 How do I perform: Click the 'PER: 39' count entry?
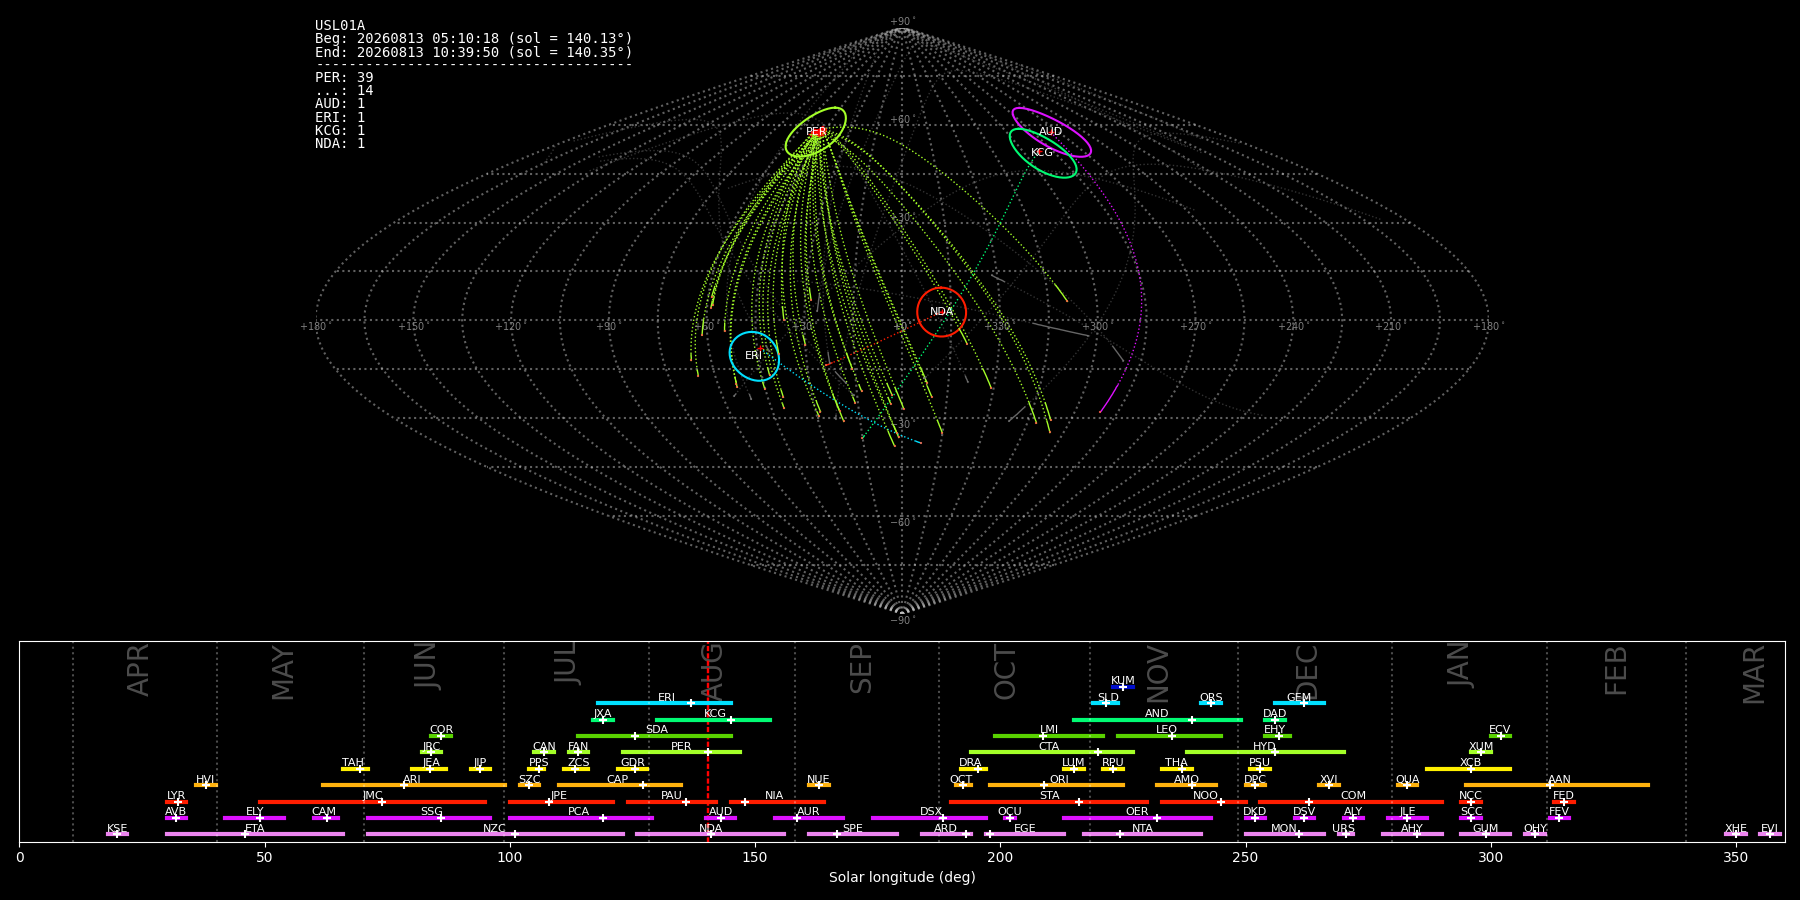pos(344,77)
